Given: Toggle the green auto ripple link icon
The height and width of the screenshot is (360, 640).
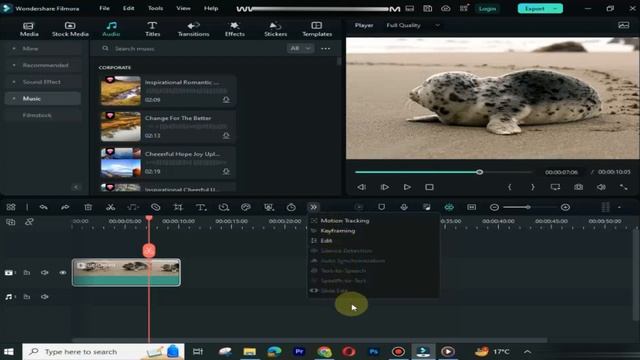Looking at the screenshot, I should click(449, 207).
